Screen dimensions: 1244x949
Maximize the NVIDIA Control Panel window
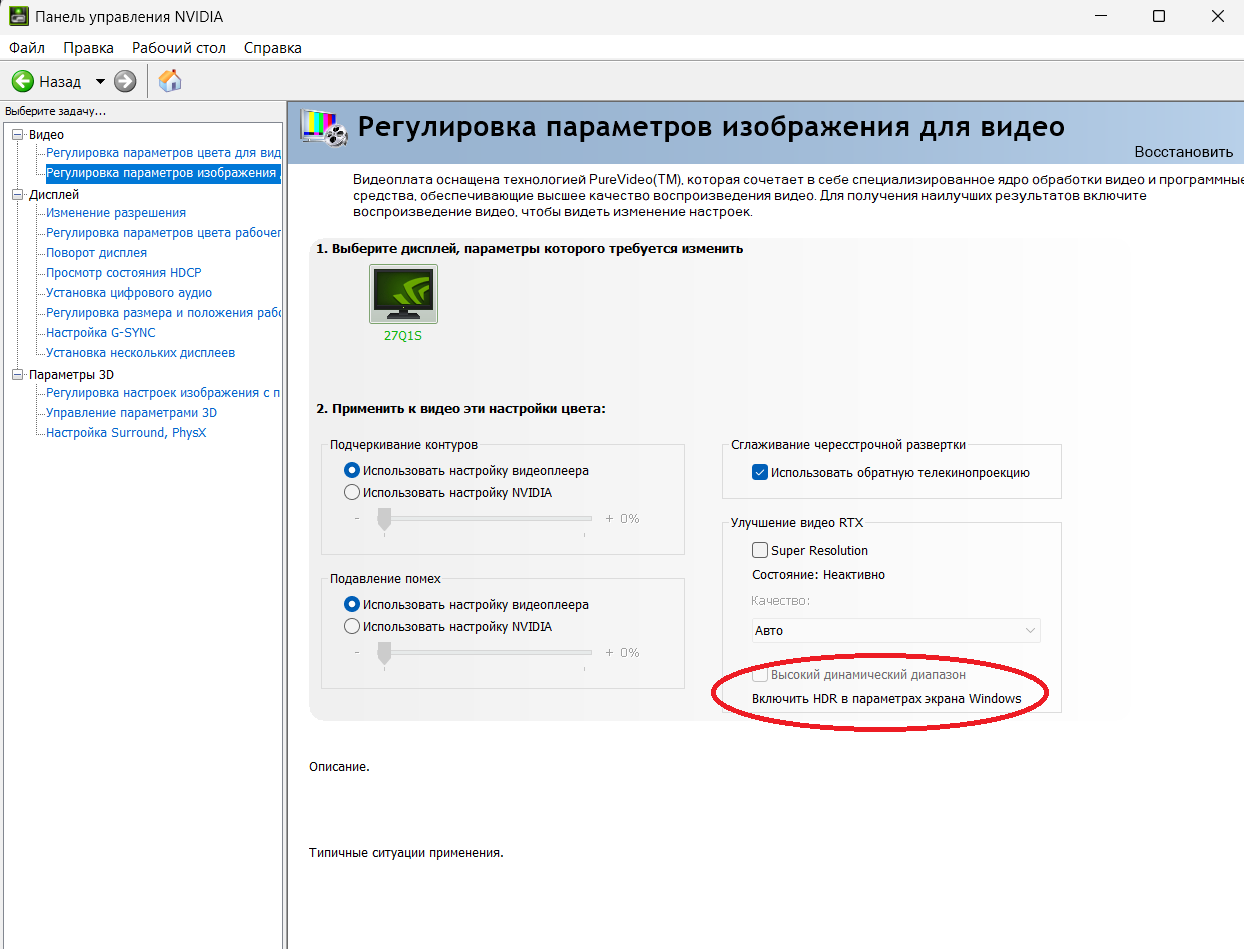click(x=1159, y=17)
